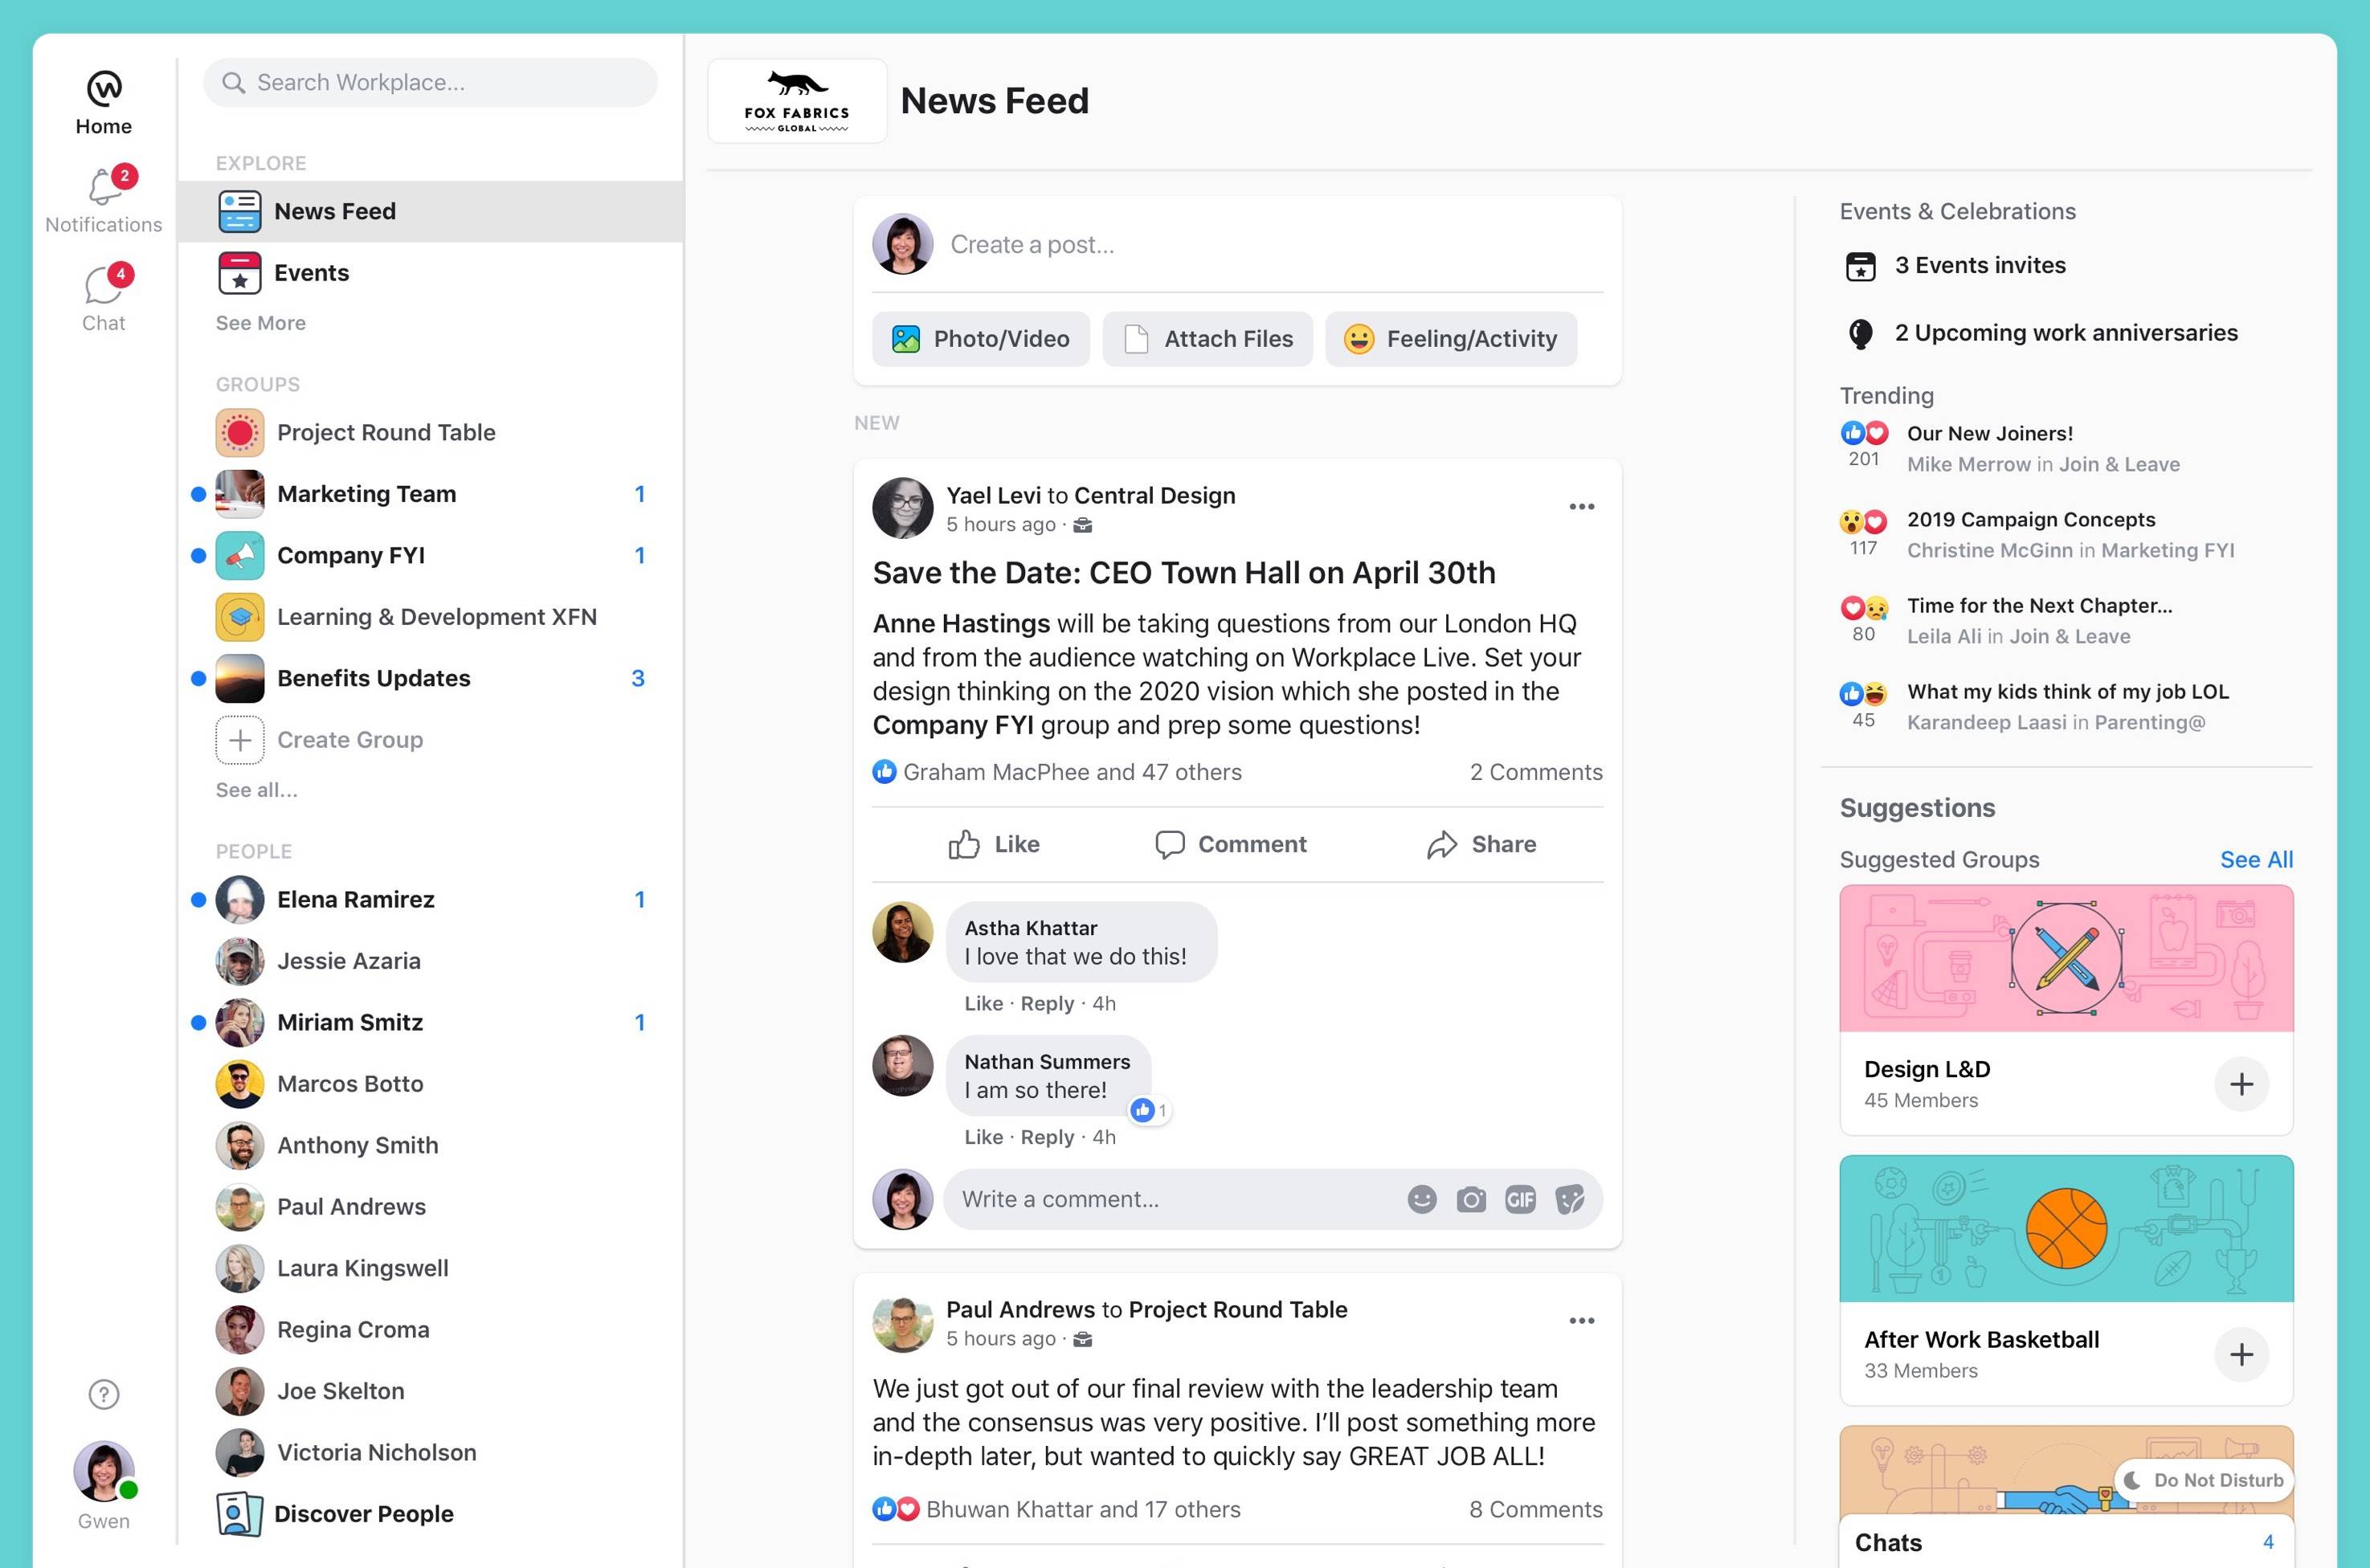Click the help question mark icon
Viewport: 2370px width, 1568px height.
click(x=103, y=1393)
